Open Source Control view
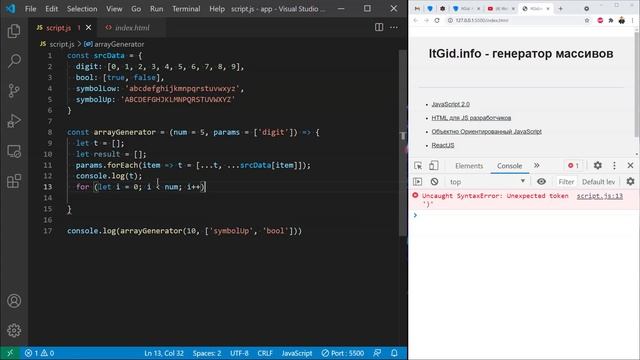This screenshot has height=360, width=640. point(14,91)
